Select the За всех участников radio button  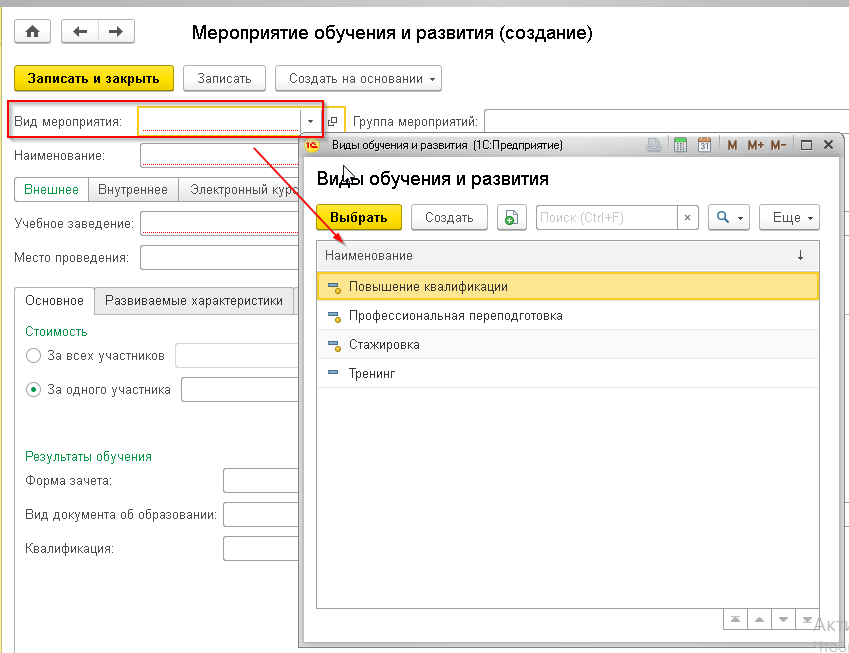[34, 356]
